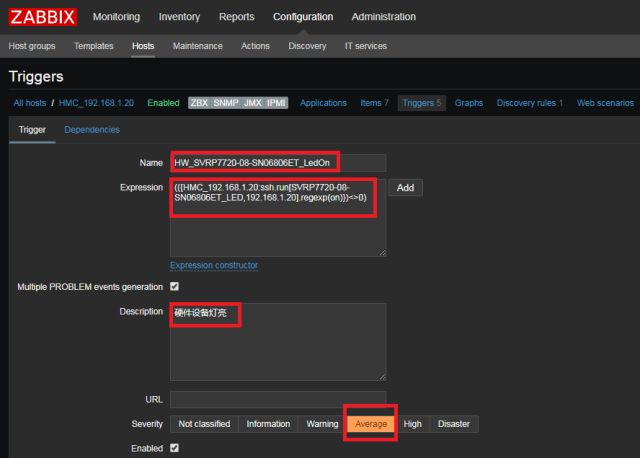Click the IPMI availability indicator
Viewport: 640px width, 458px height.
[x=276, y=103]
